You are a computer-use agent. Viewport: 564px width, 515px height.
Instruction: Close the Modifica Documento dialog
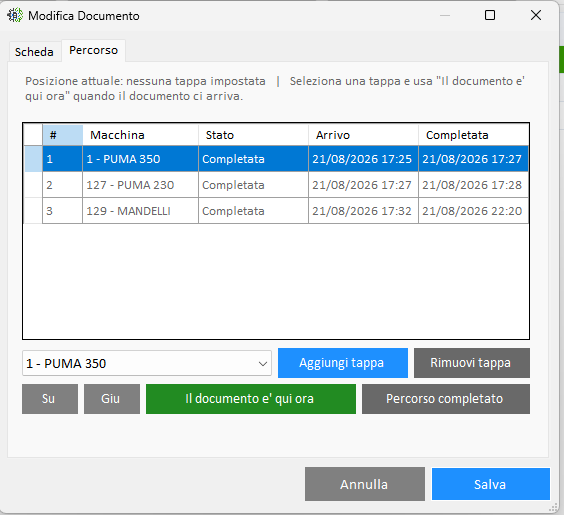(536, 15)
